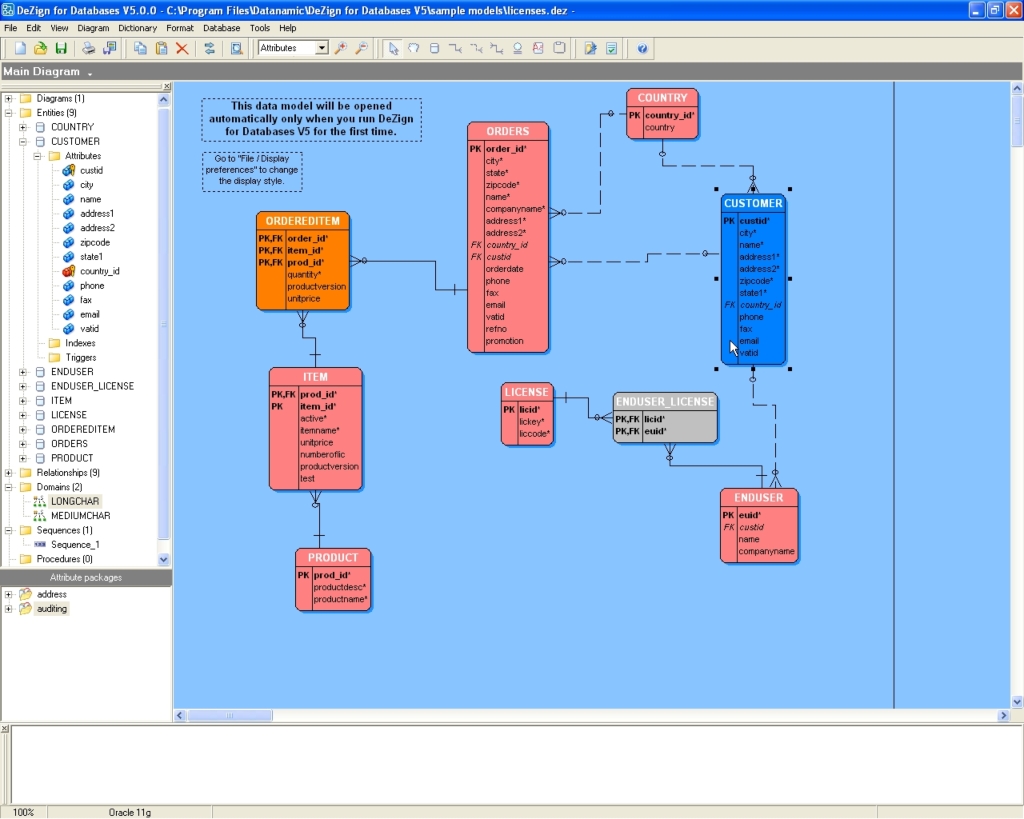Open the Dictionary menu

coord(137,28)
